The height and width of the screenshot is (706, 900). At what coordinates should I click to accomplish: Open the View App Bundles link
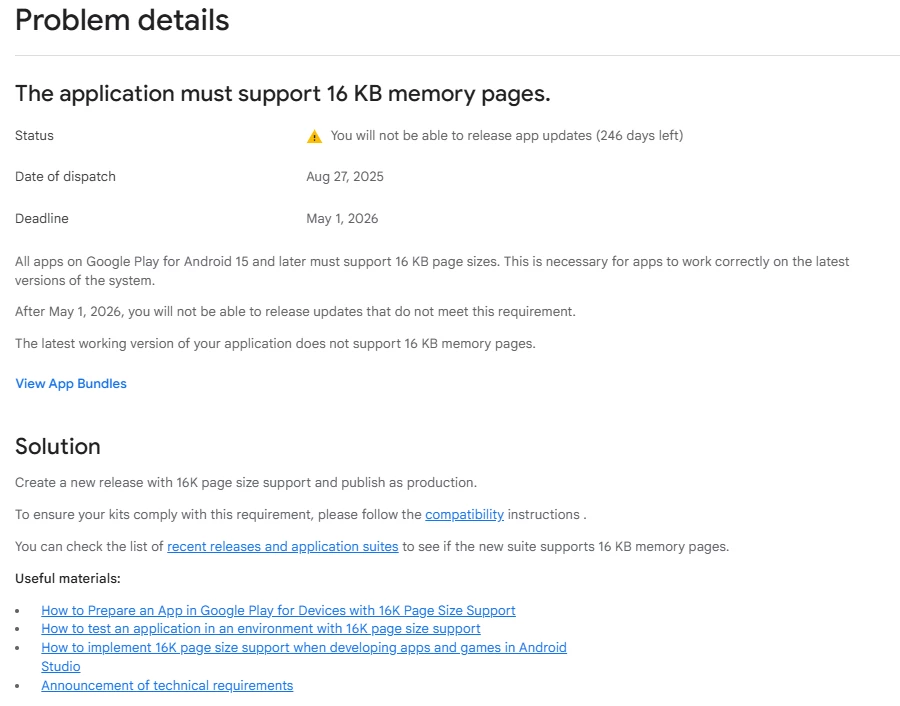(x=71, y=384)
